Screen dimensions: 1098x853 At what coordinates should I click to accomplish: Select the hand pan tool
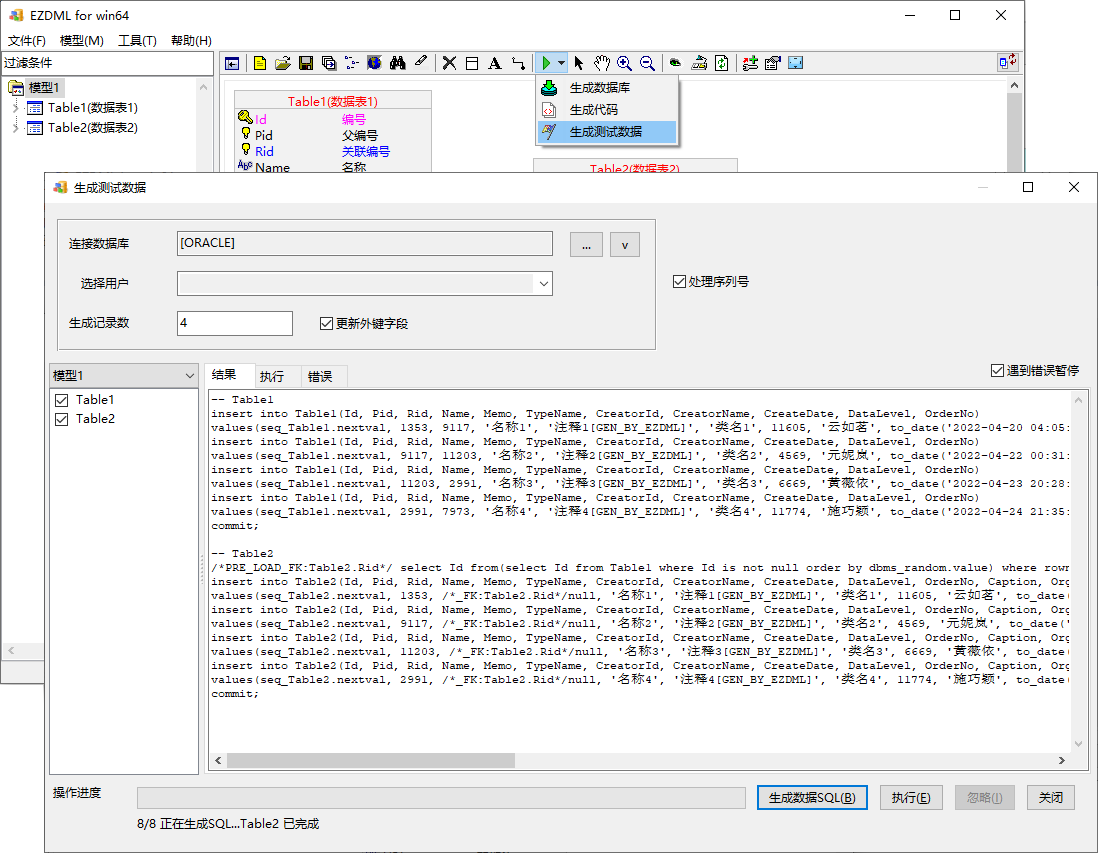(x=602, y=64)
